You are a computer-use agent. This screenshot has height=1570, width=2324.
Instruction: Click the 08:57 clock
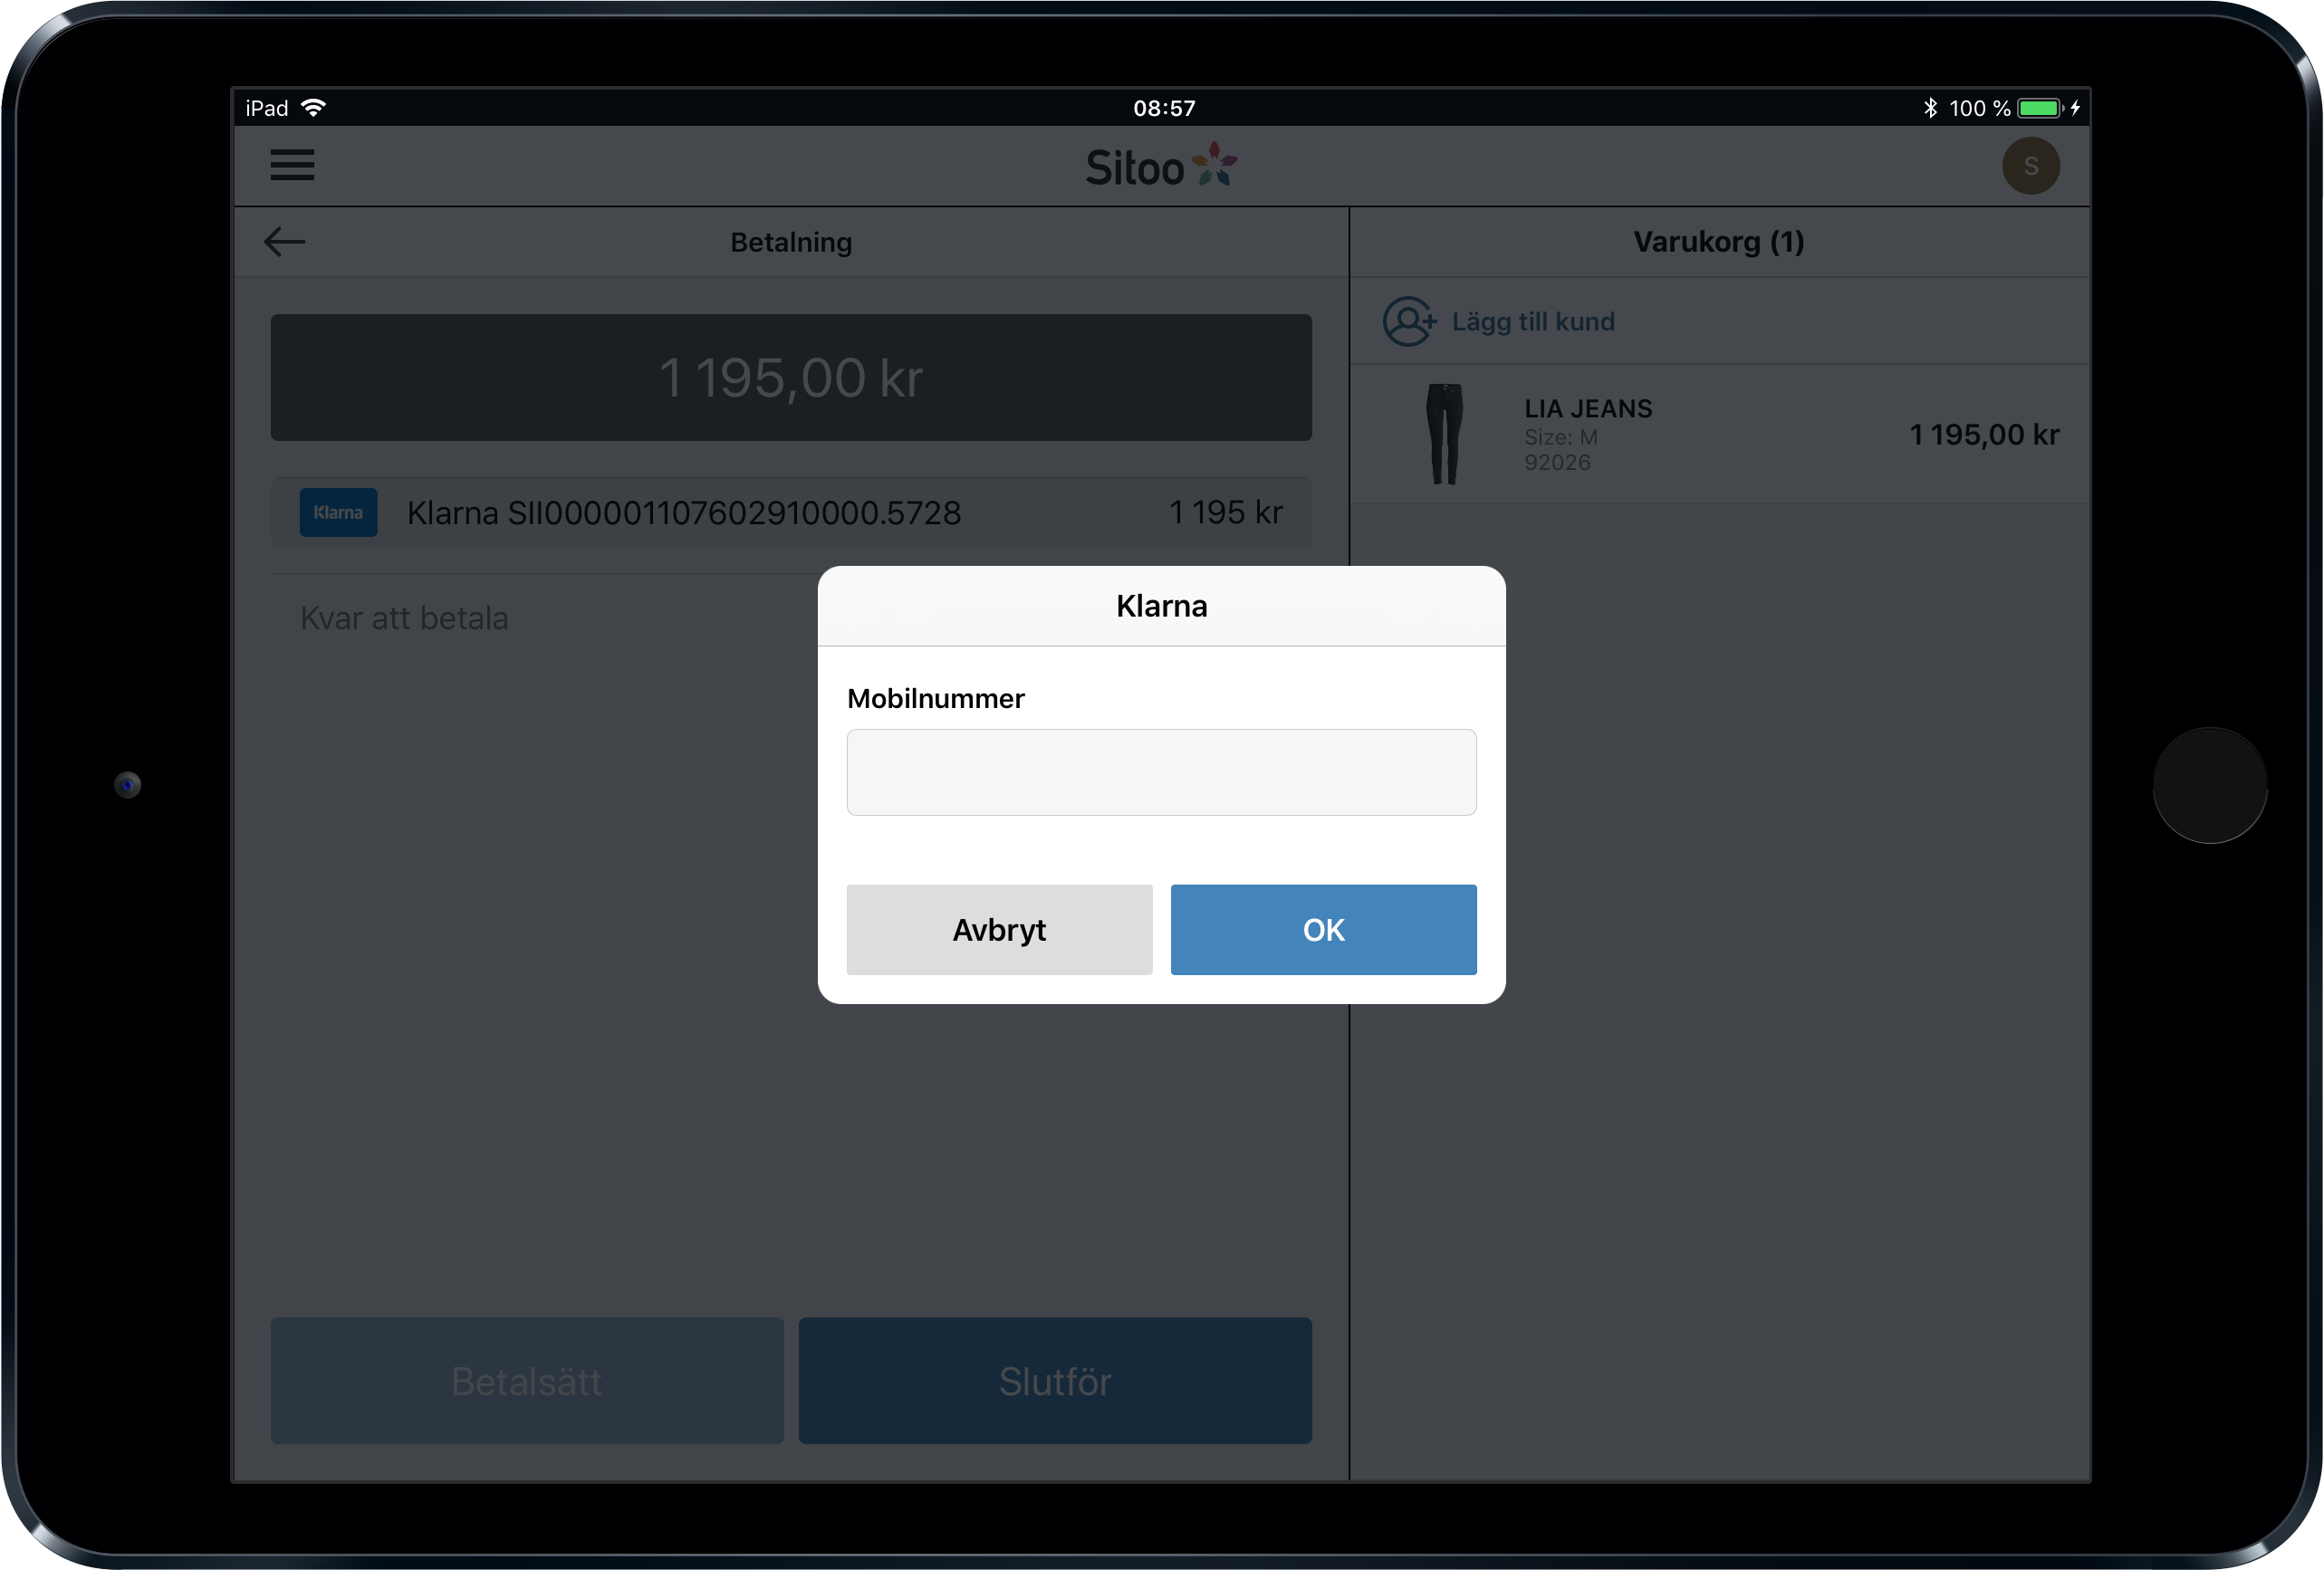[x=1164, y=108]
